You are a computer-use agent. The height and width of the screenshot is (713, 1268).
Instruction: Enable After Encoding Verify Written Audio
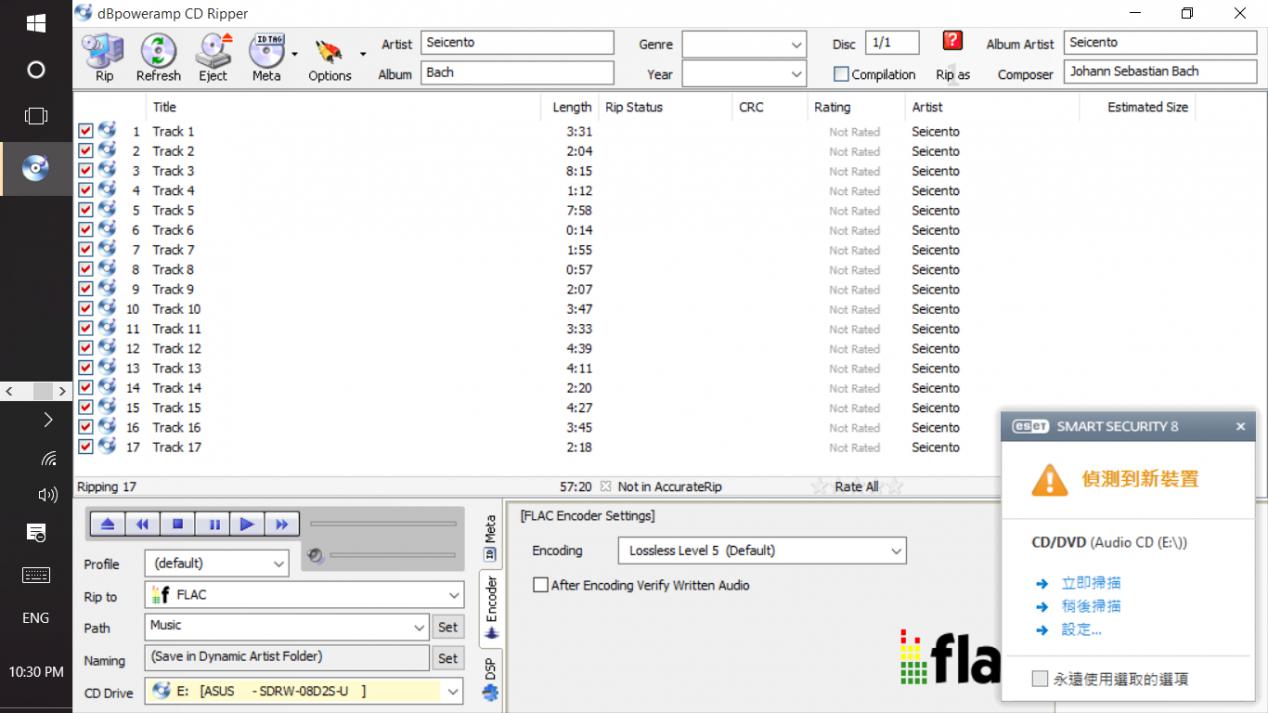[x=541, y=585]
